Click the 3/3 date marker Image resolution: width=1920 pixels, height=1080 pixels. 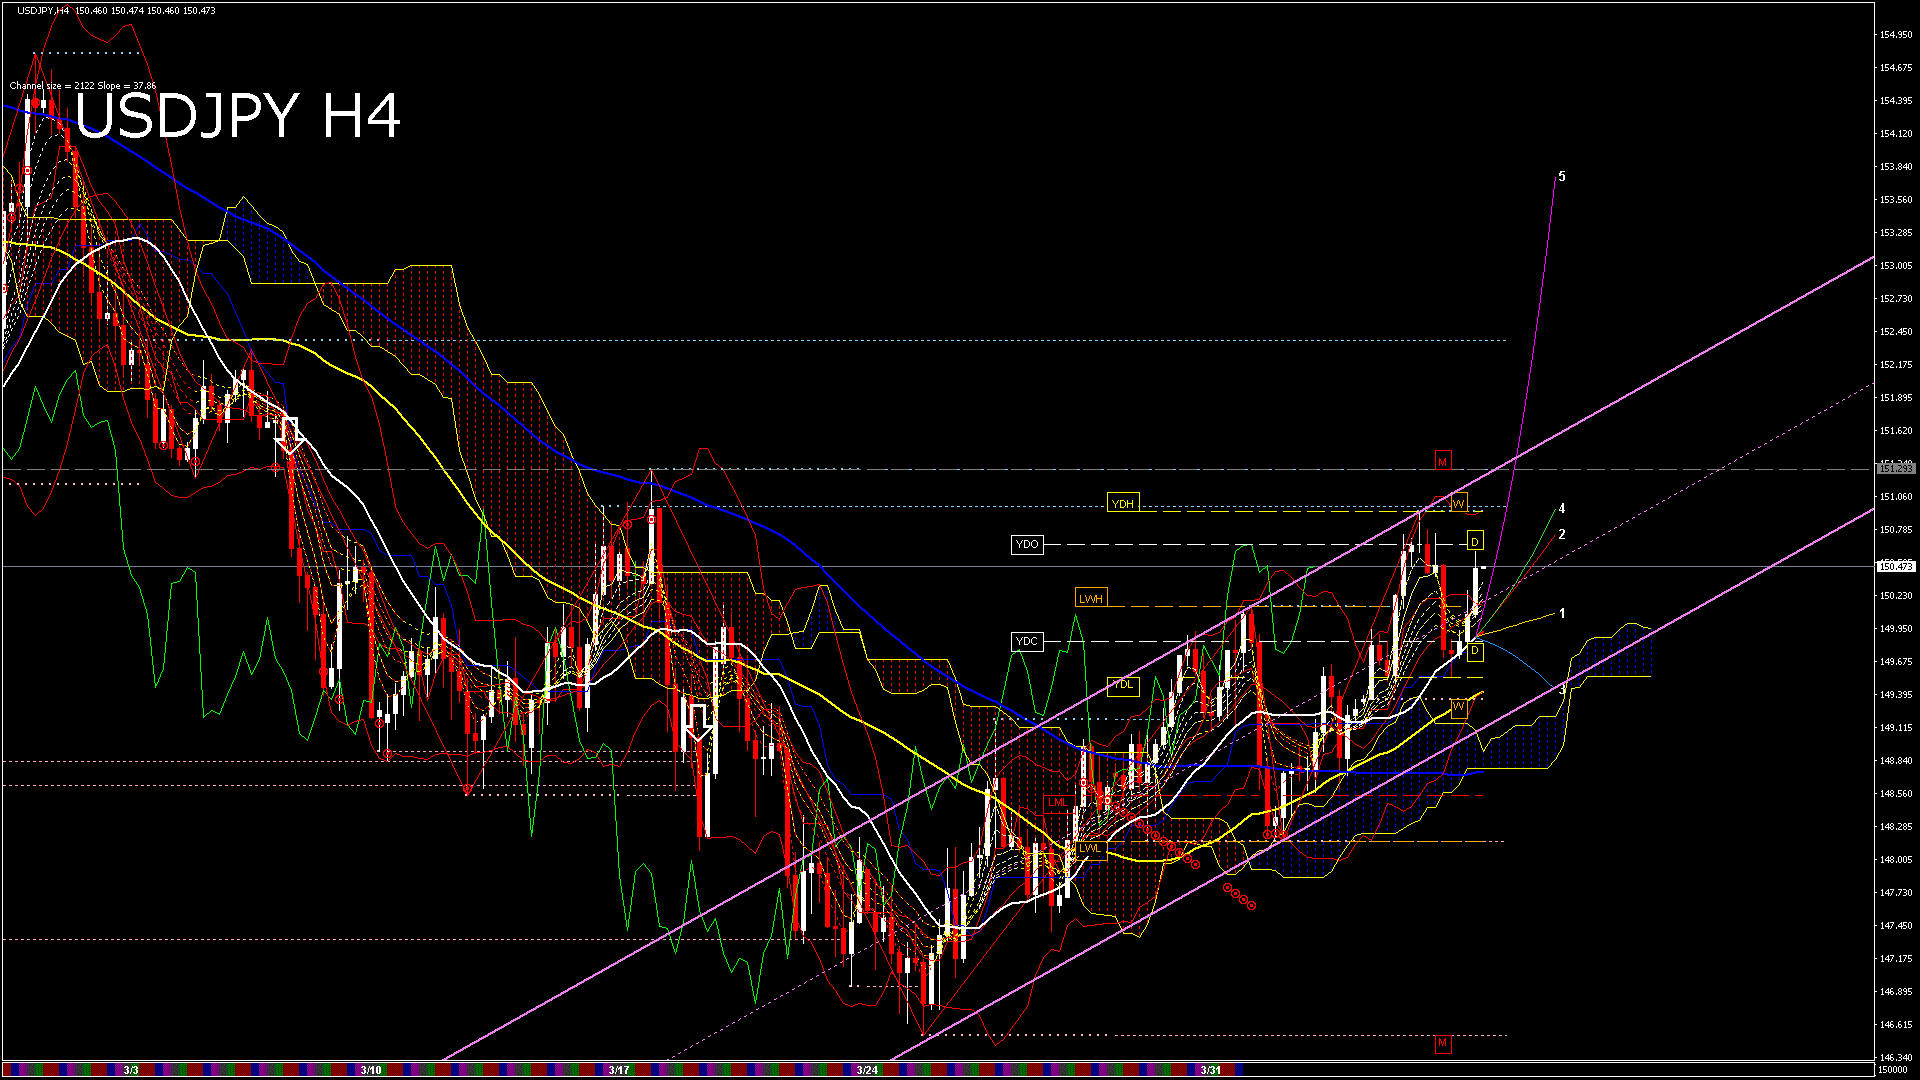point(131,1070)
